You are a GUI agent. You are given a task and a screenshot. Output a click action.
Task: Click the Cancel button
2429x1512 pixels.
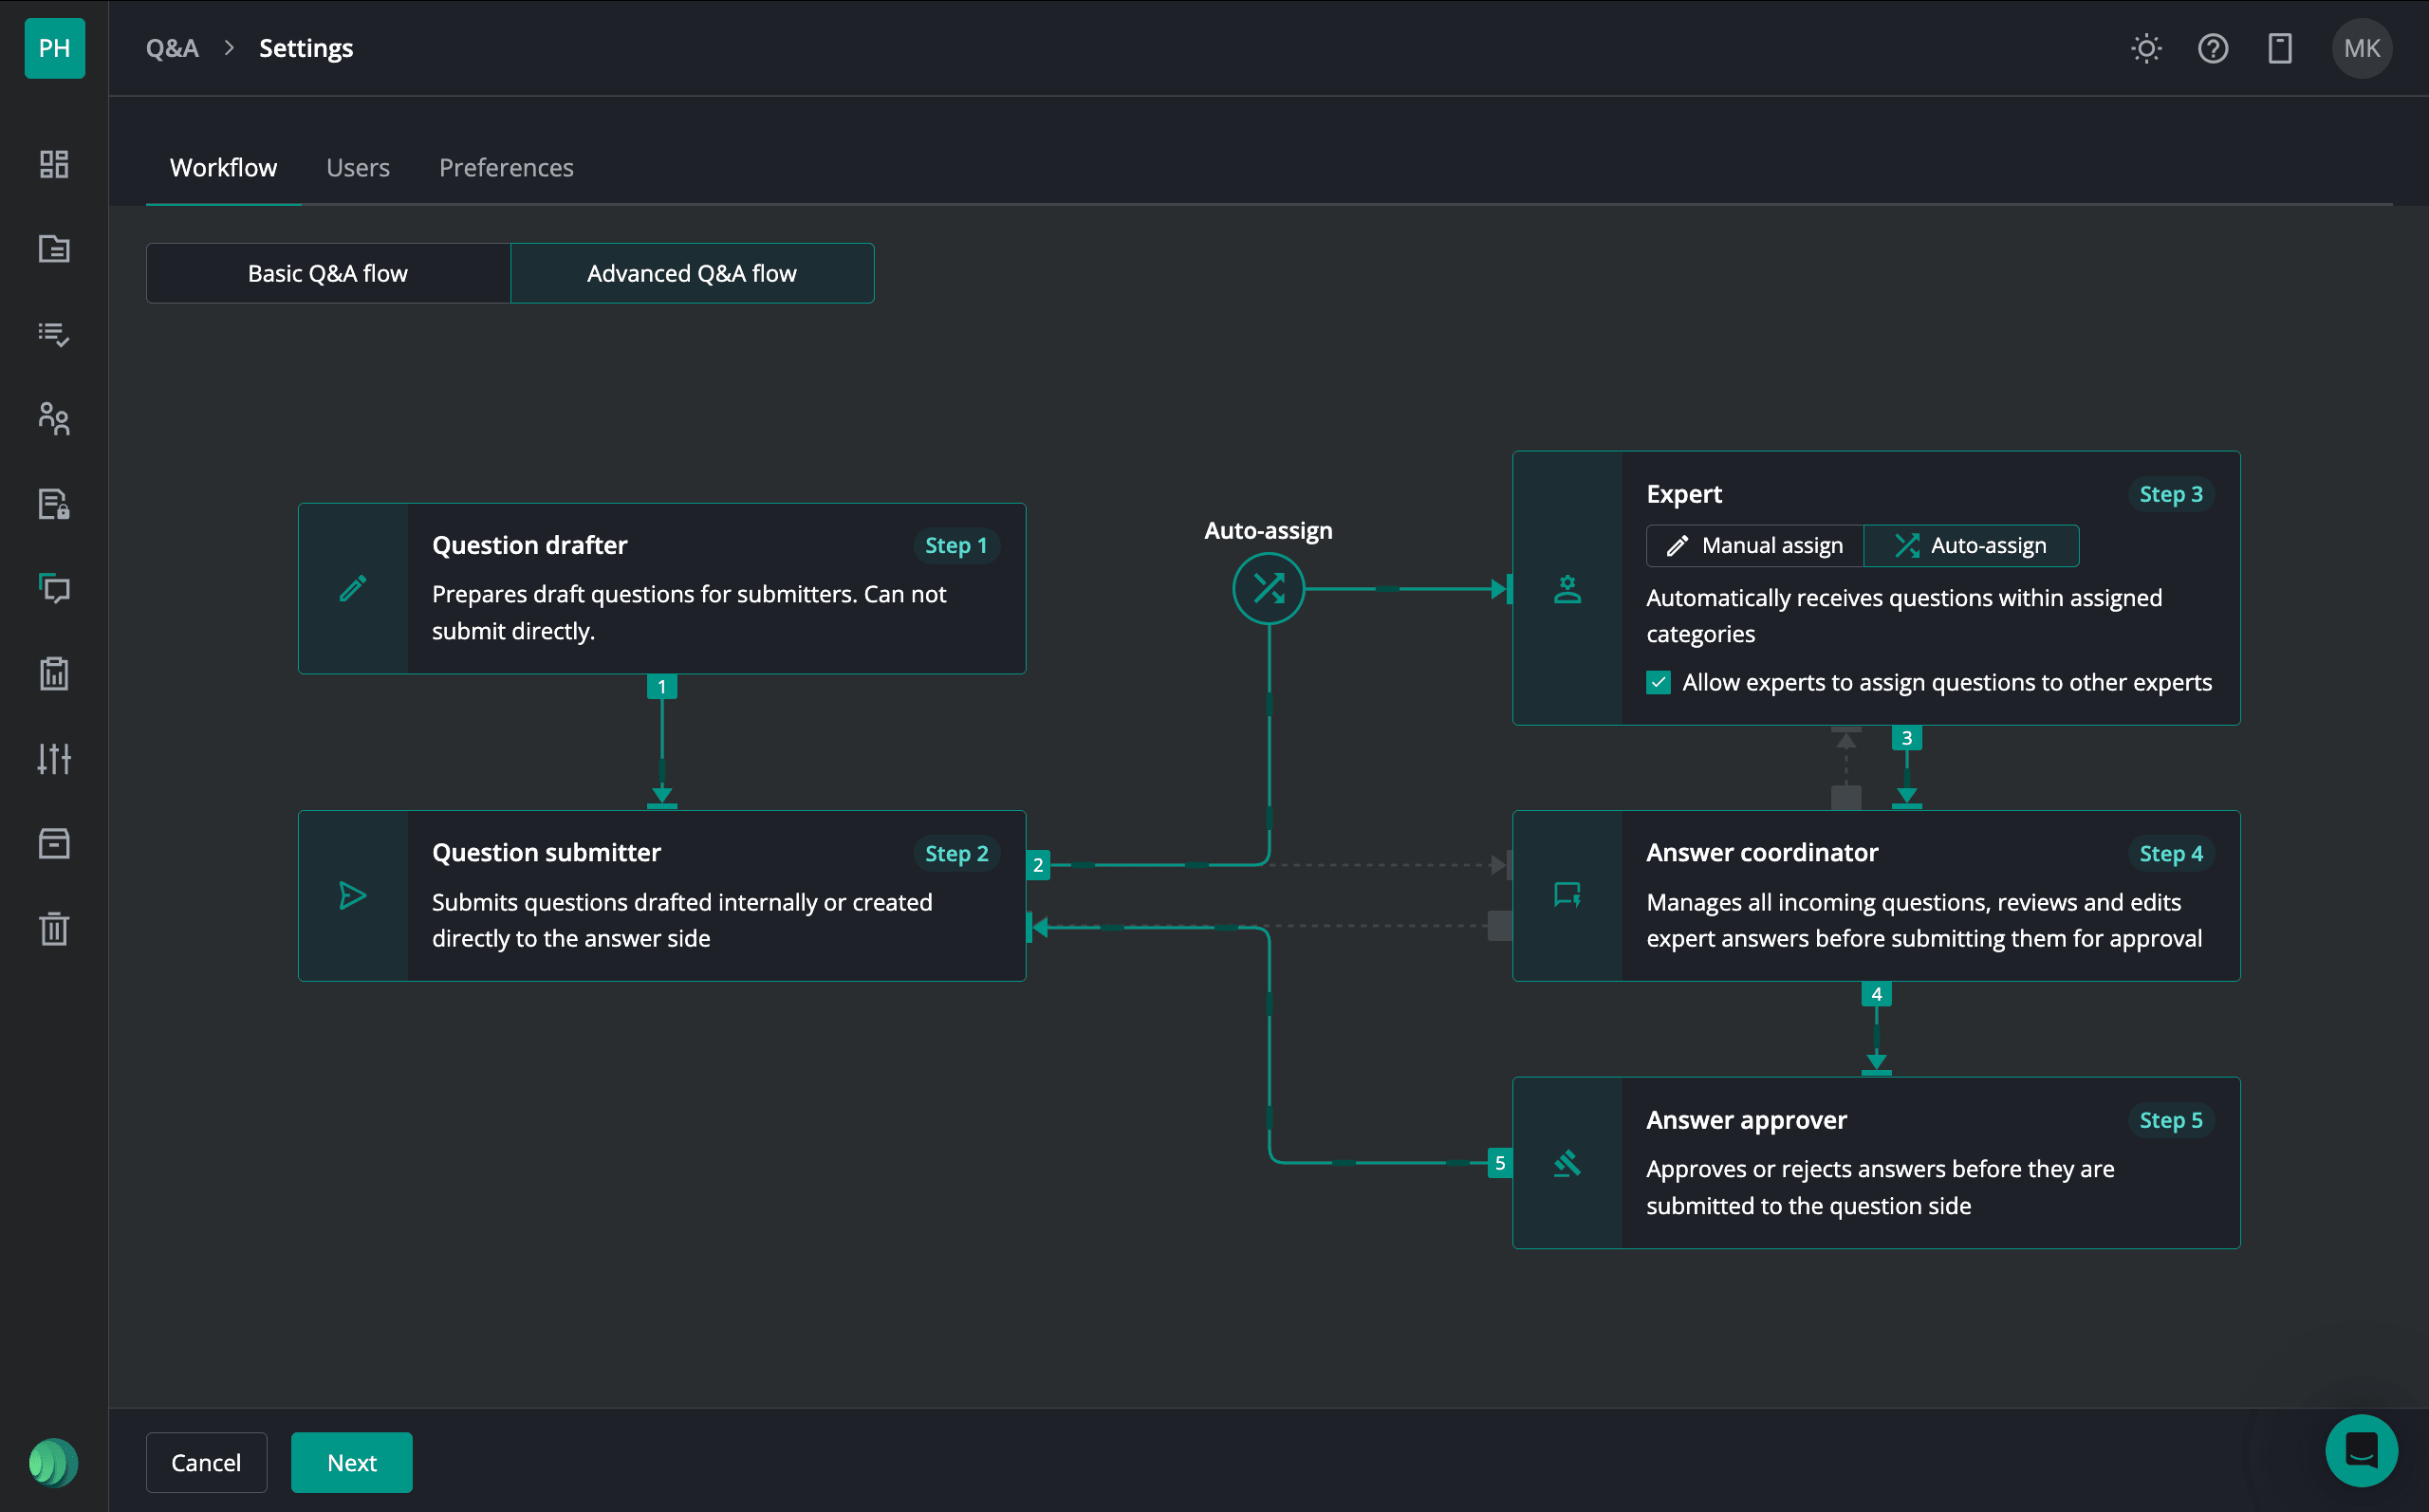(206, 1462)
